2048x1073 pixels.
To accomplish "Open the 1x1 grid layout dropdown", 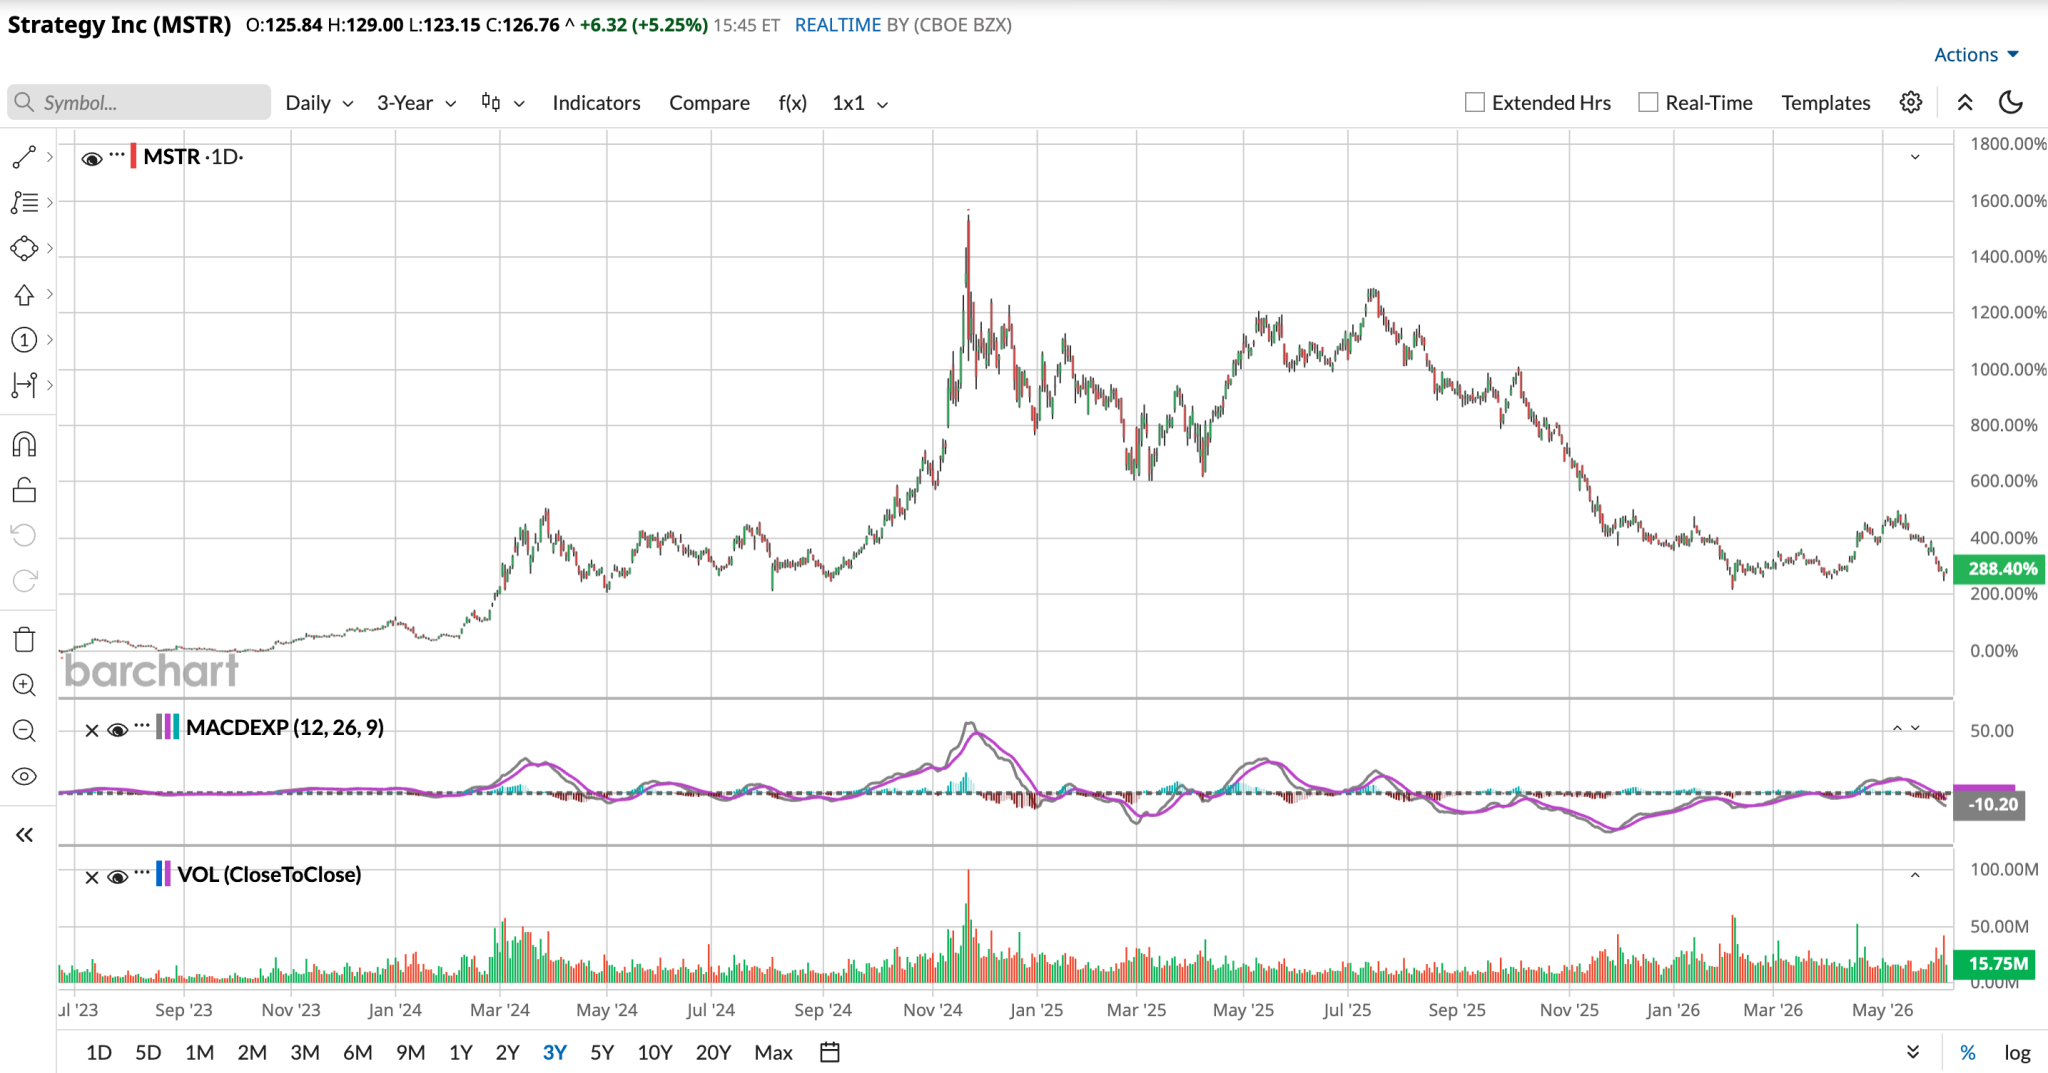I will click(x=860, y=103).
